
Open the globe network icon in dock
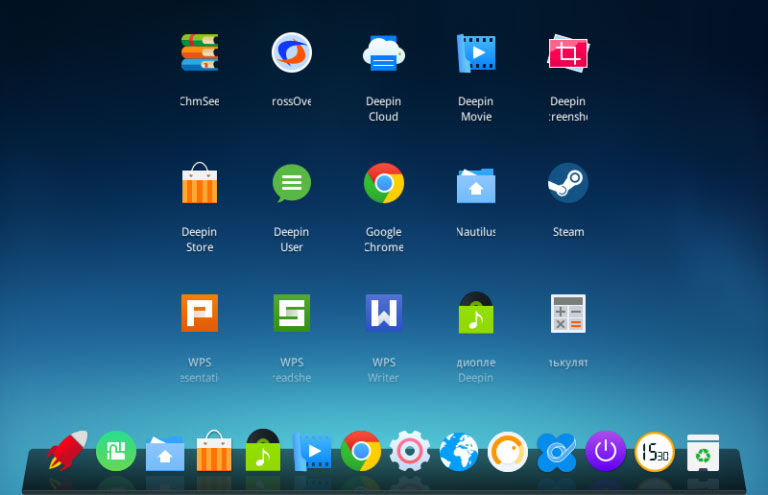pos(459,451)
